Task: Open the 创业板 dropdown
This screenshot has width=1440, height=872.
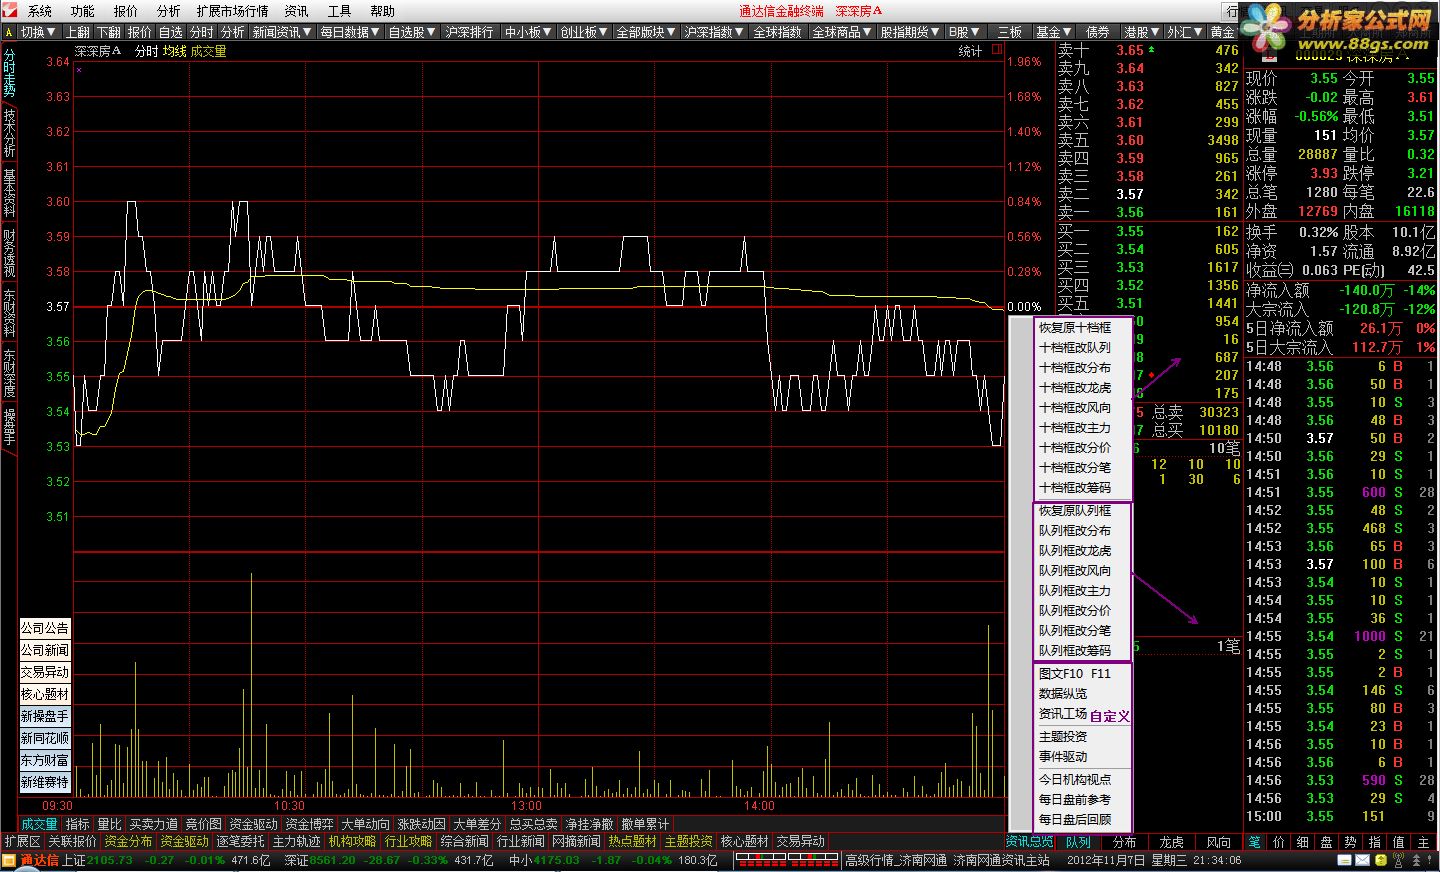Action: tap(585, 32)
